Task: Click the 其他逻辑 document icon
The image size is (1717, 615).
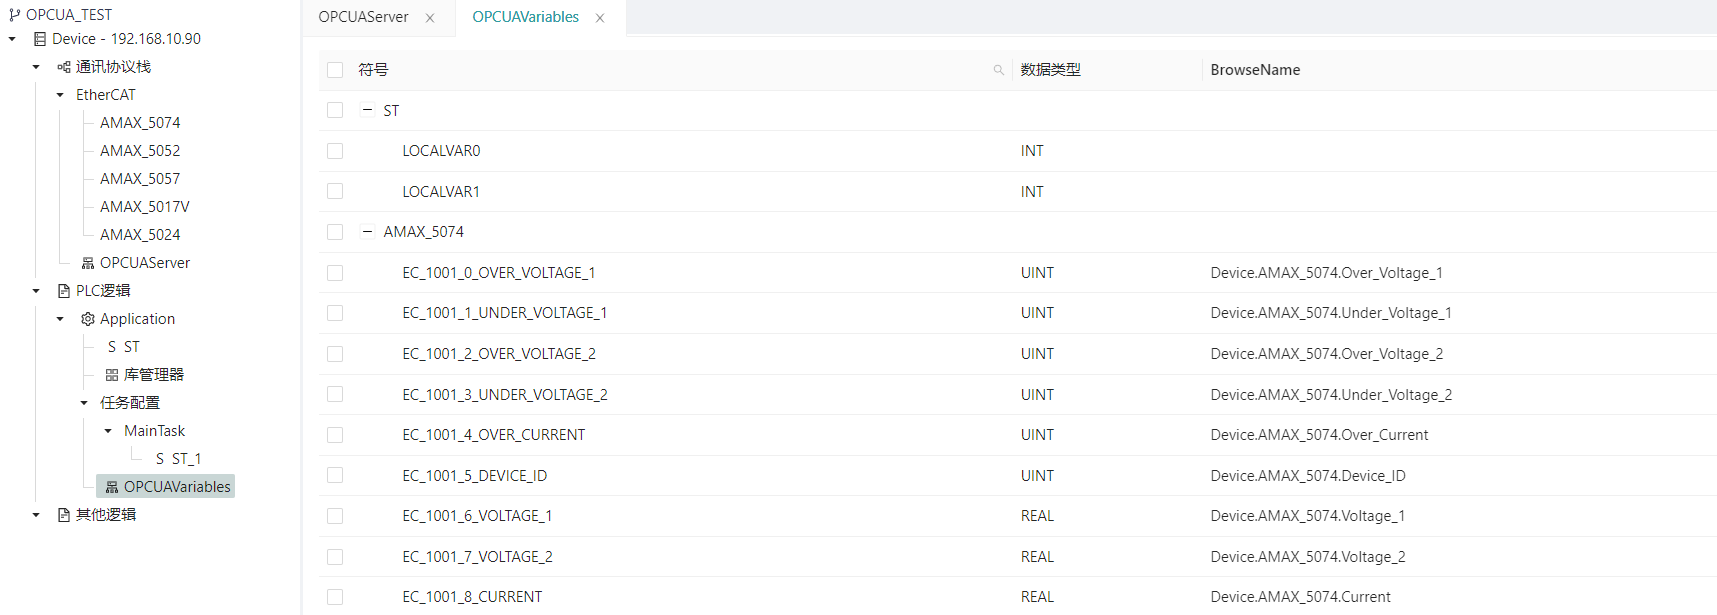Action: pyautogui.click(x=64, y=515)
